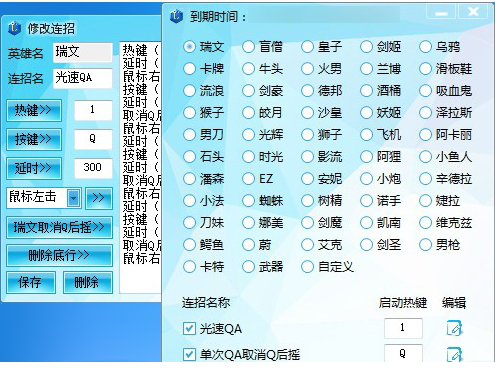Screen dimensions: 495x376
Task: Pick the 劫 影流 hero option
Action: click(x=307, y=157)
